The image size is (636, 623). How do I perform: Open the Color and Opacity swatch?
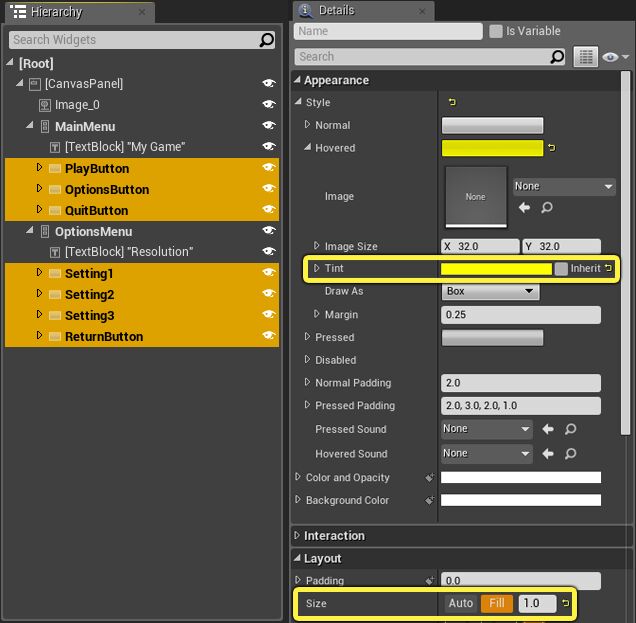click(521, 477)
